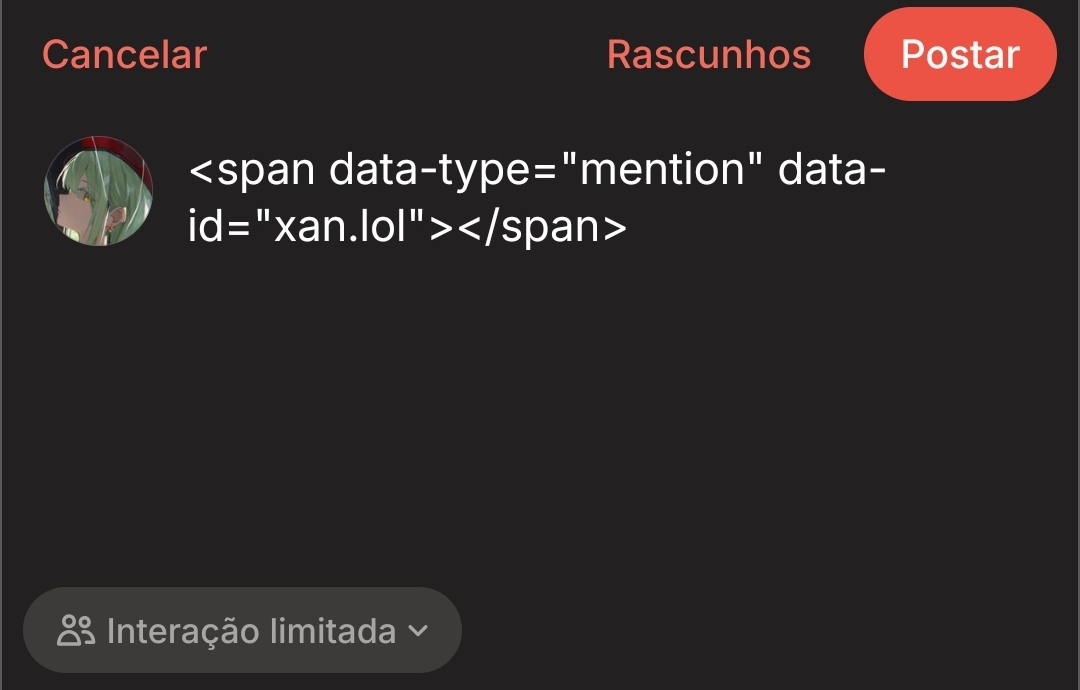The height and width of the screenshot is (690, 1080).
Task: Place cursor at end of "</span>" text
Action: (628, 228)
